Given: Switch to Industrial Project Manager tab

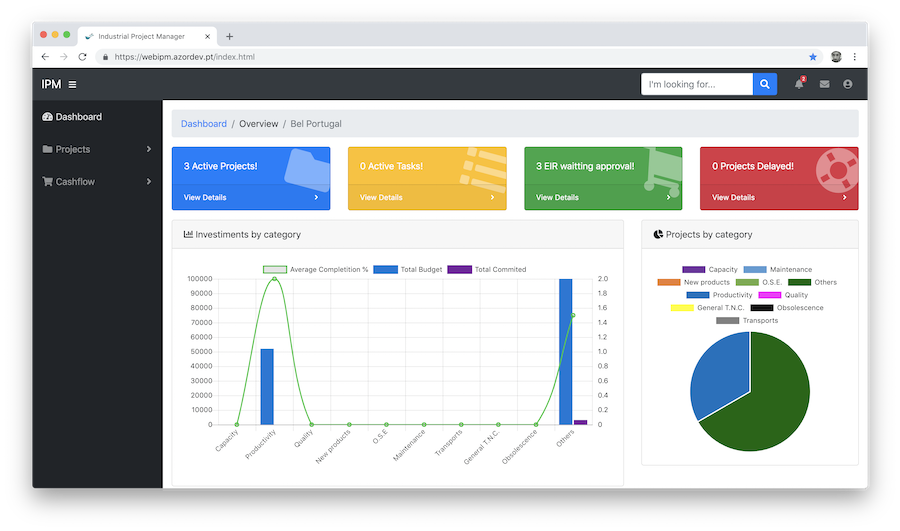Looking at the screenshot, I should click(145, 36).
